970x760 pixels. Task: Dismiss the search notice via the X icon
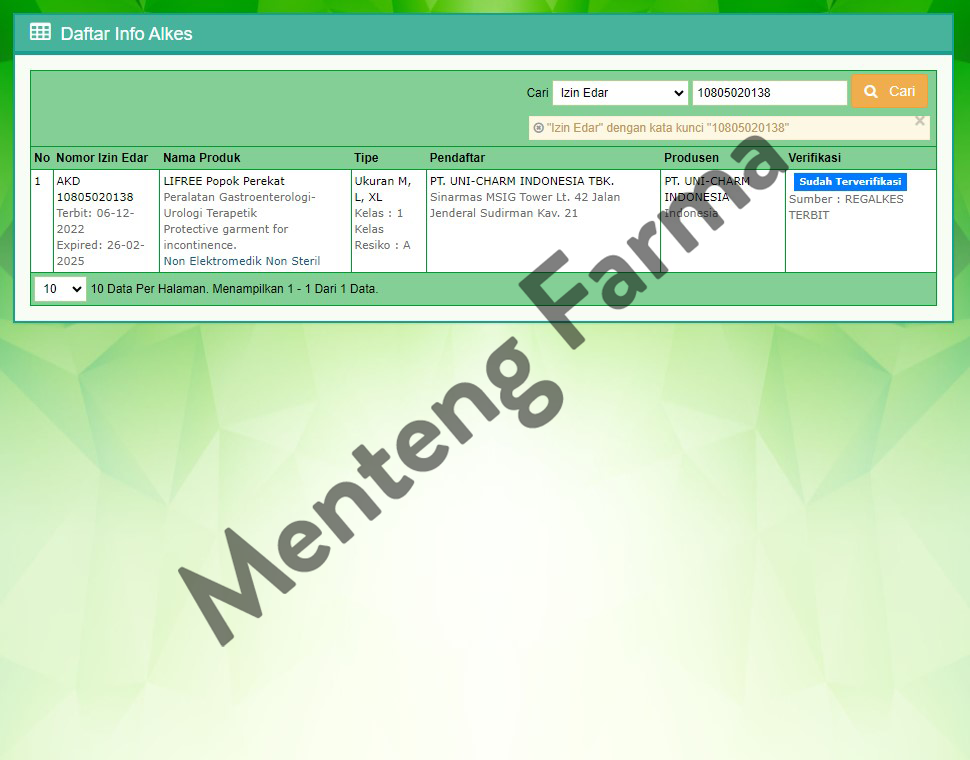coord(919,121)
